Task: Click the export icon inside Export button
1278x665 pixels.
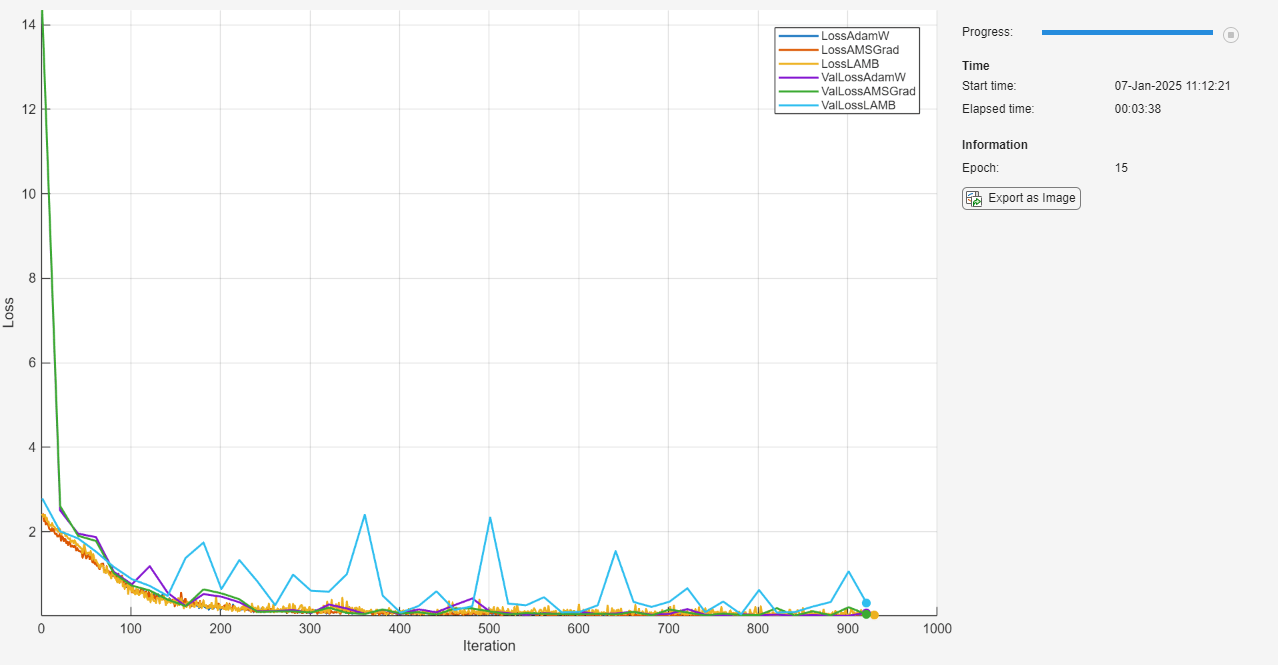Action: [x=973, y=198]
